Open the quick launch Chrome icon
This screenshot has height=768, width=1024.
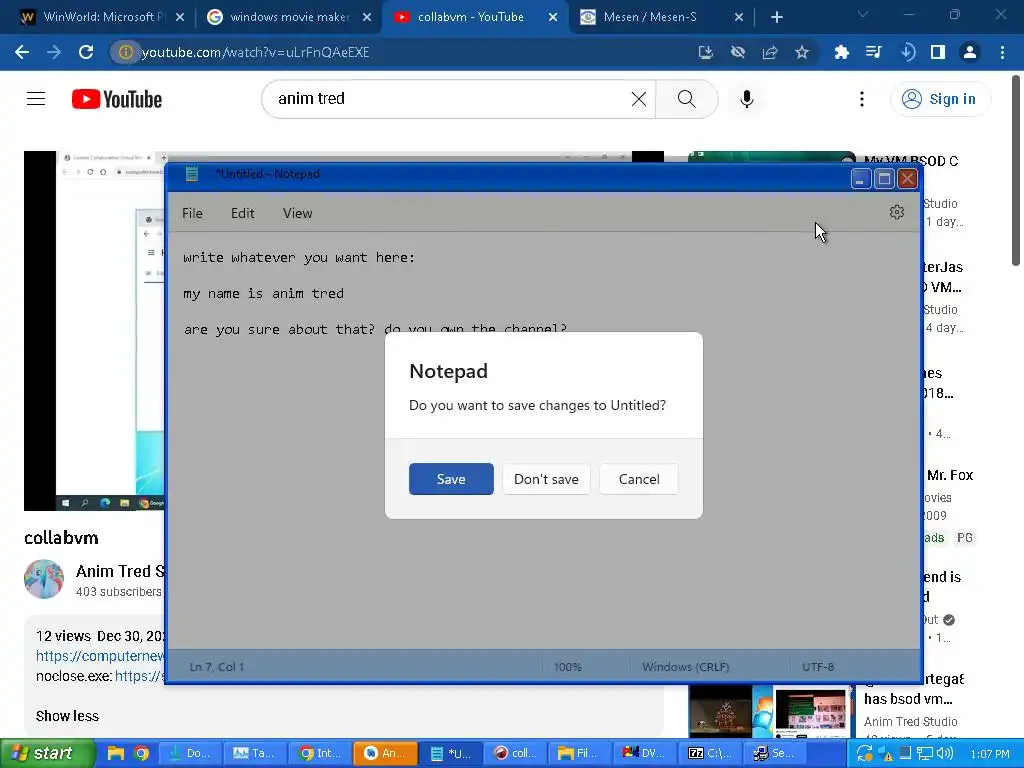pos(141,753)
